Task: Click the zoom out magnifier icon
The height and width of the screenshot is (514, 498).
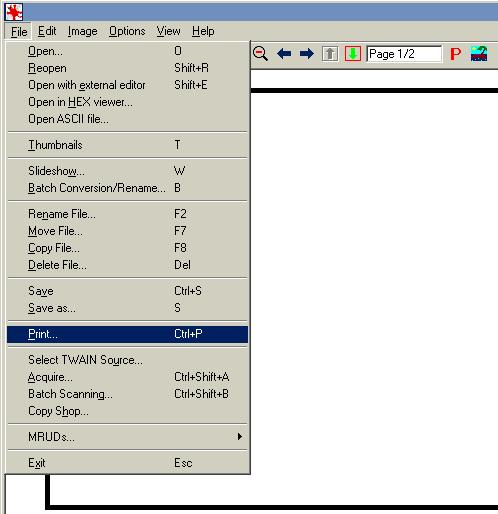Action: [x=260, y=54]
